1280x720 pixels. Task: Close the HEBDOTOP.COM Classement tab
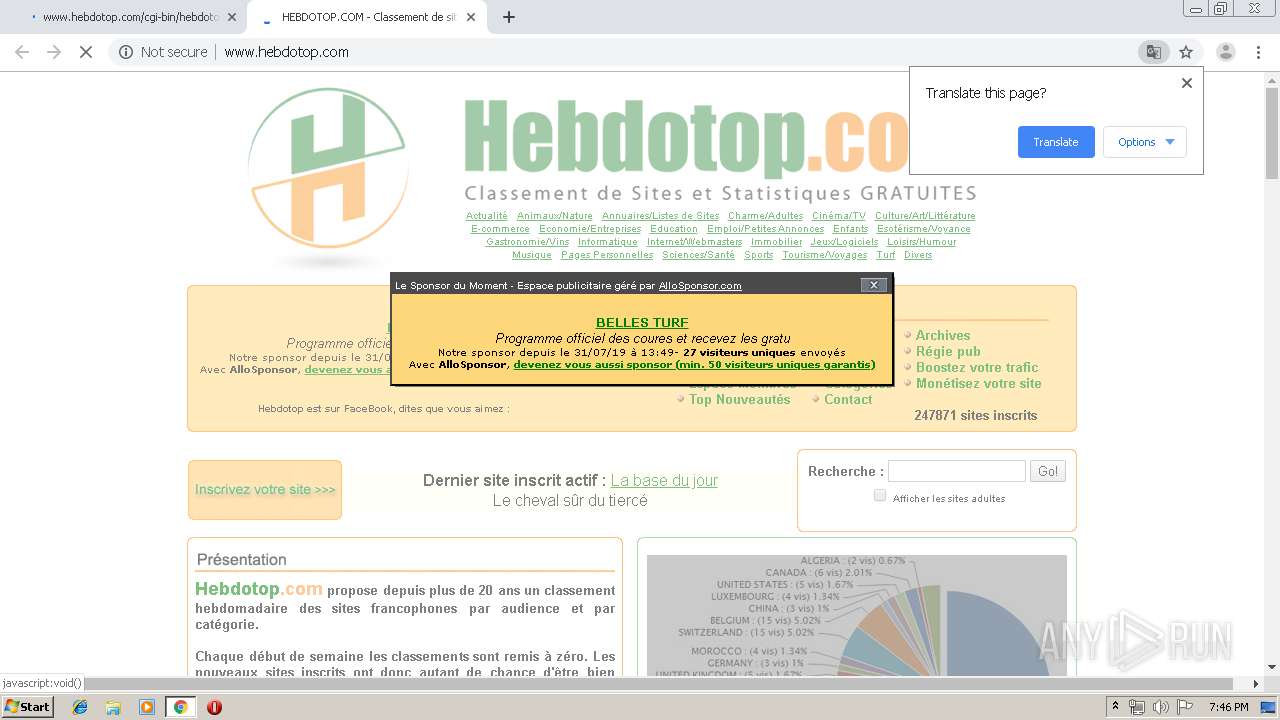tap(472, 17)
